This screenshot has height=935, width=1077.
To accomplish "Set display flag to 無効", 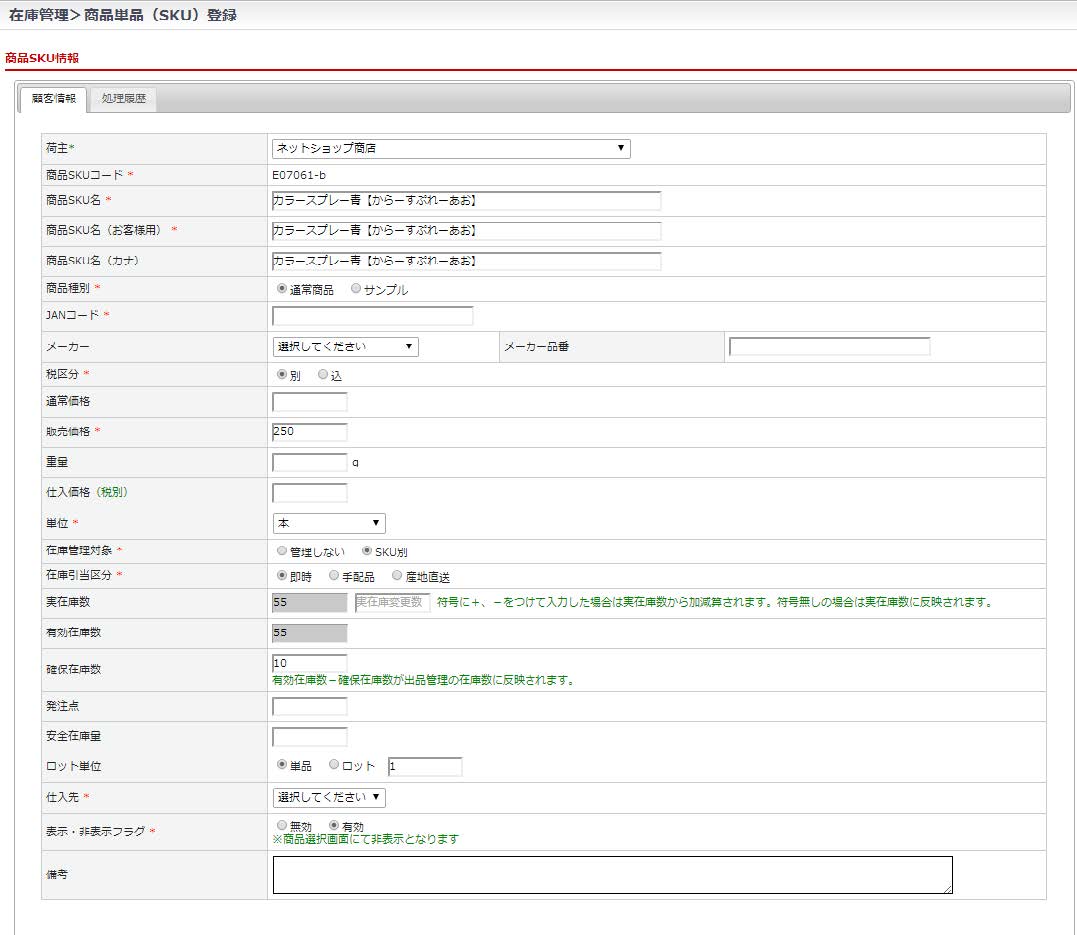I will [x=281, y=826].
